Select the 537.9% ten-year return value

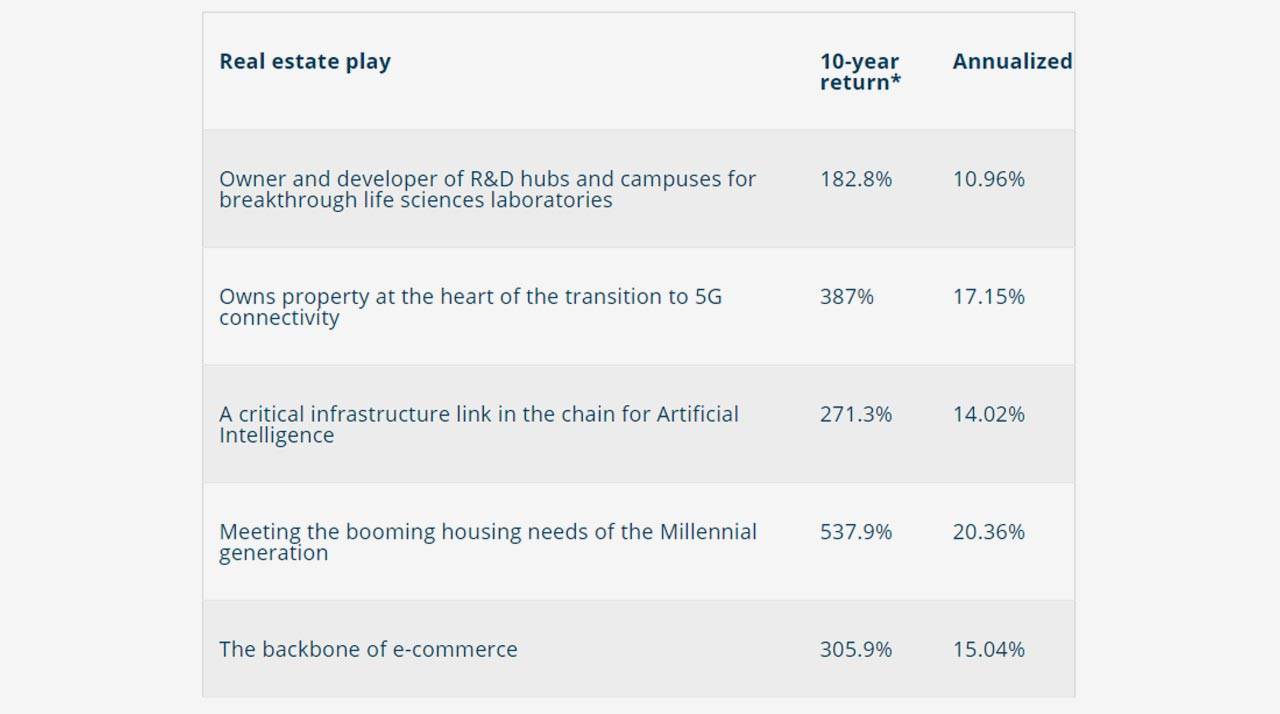click(856, 532)
